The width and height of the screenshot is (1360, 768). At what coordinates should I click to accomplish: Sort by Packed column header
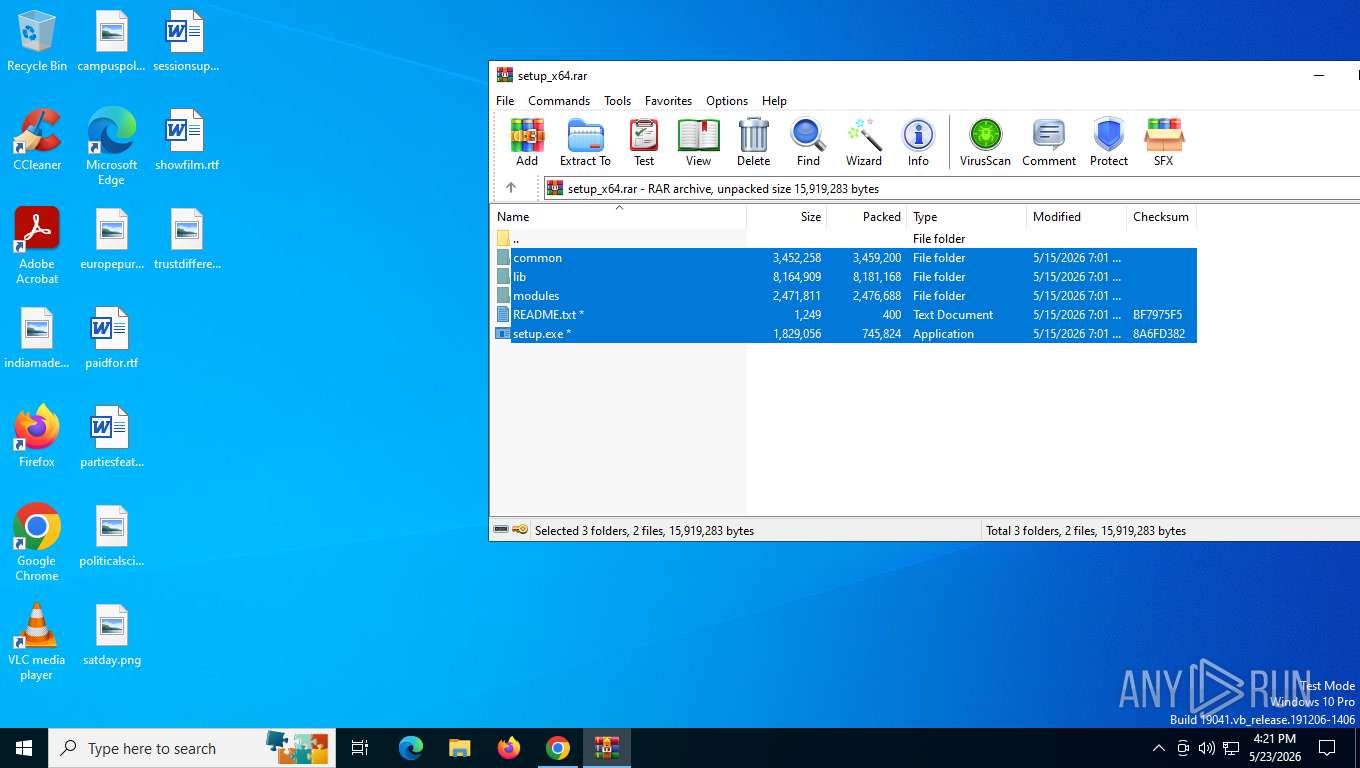[x=867, y=217]
